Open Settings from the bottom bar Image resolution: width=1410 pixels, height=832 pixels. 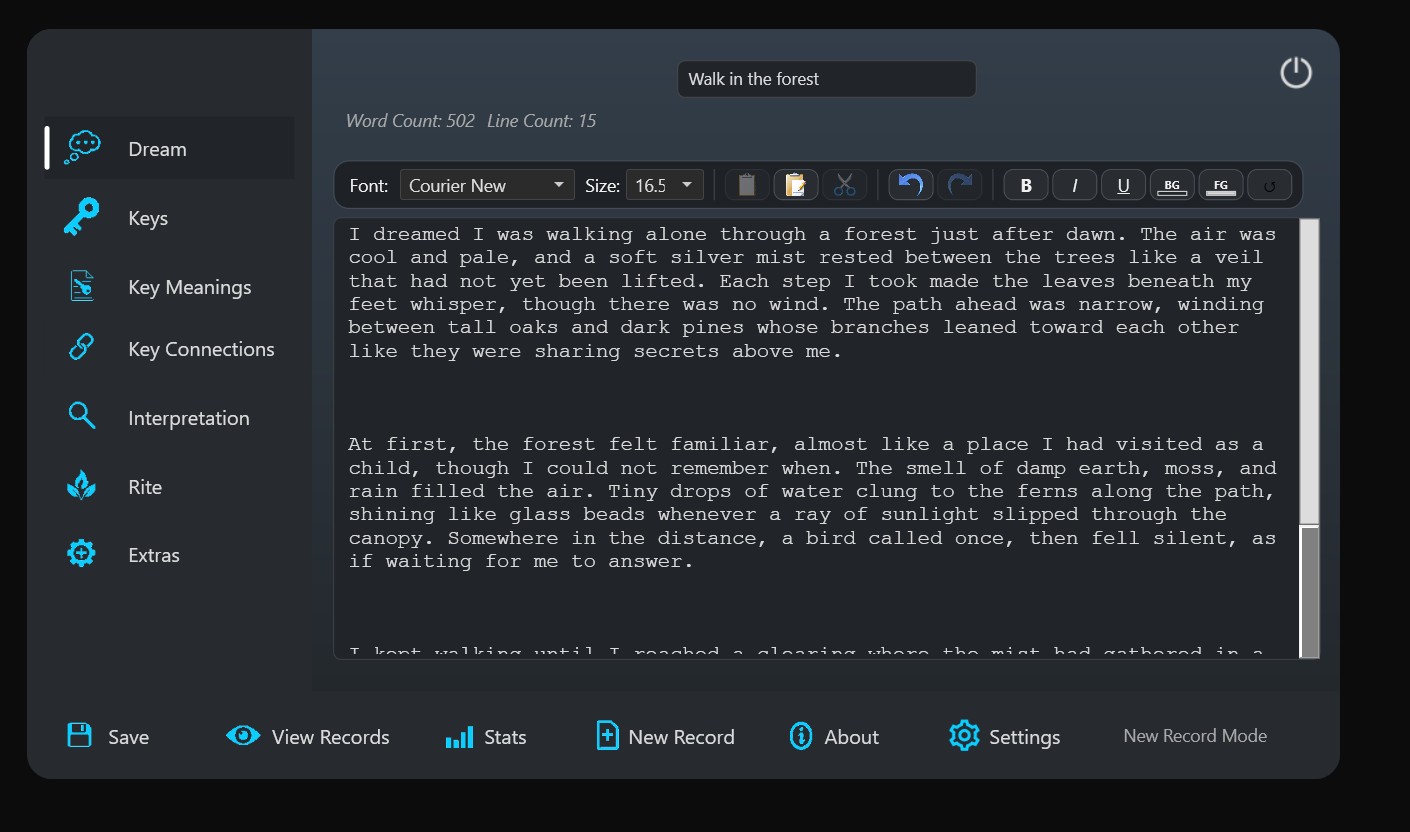[x=1004, y=737]
